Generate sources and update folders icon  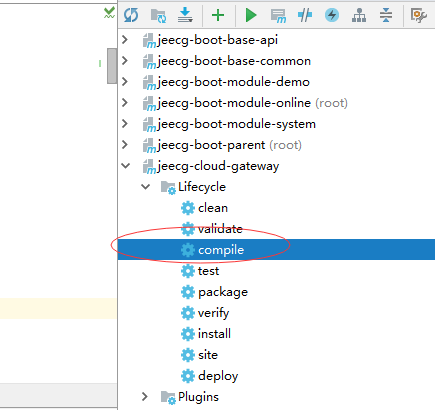pos(158,15)
